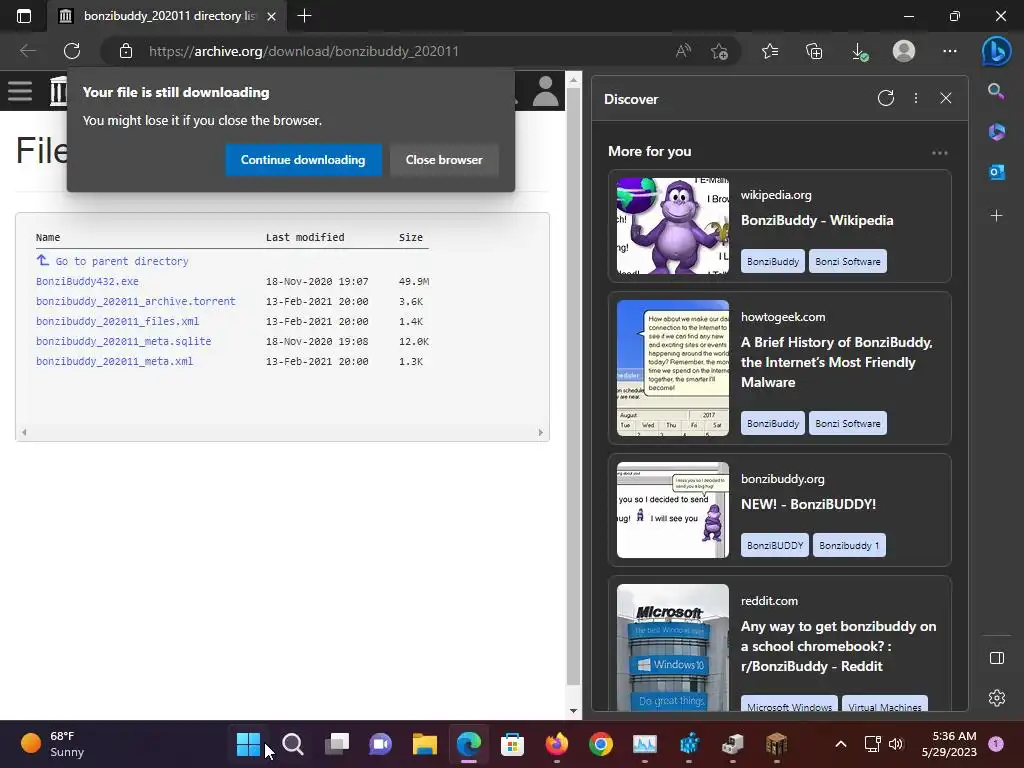
Task: Open File Explorer from the taskbar
Action: pos(424,744)
